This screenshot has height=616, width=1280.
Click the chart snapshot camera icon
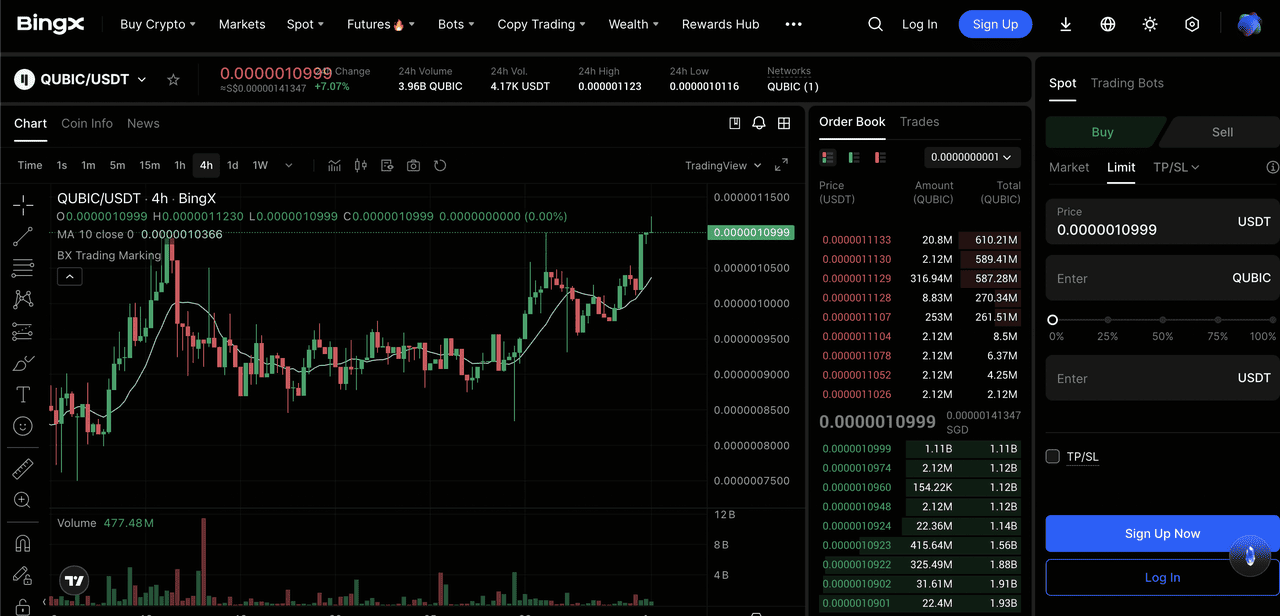[x=413, y=165]
